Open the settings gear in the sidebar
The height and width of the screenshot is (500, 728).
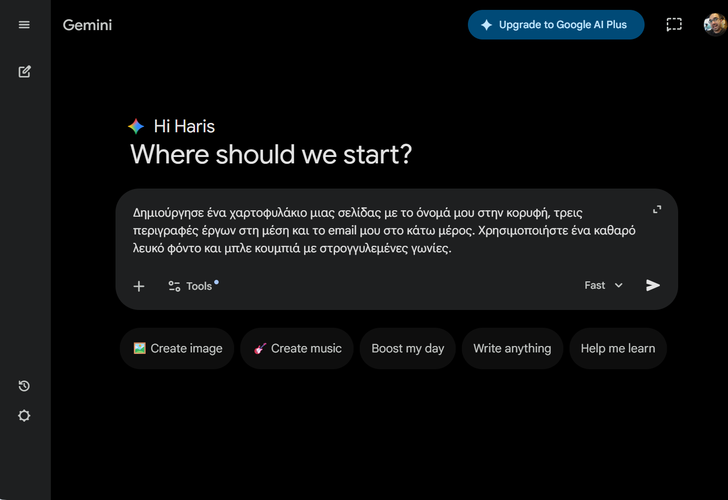(24, 416)
